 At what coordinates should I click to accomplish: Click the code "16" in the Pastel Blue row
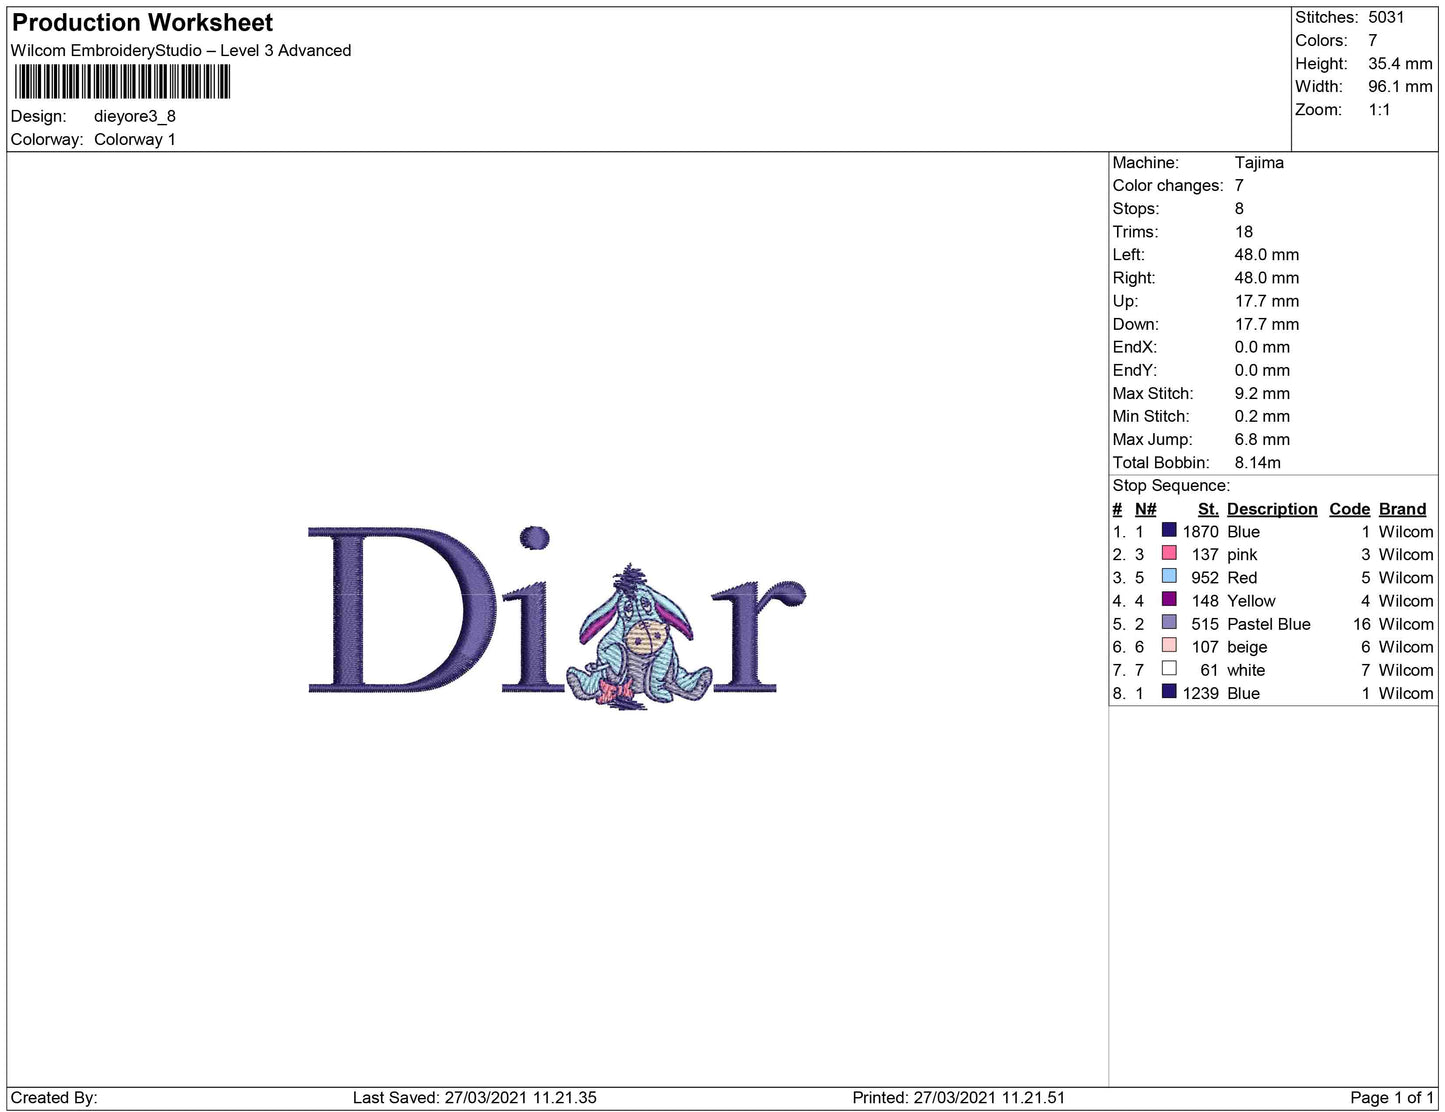coord(1361,624)
